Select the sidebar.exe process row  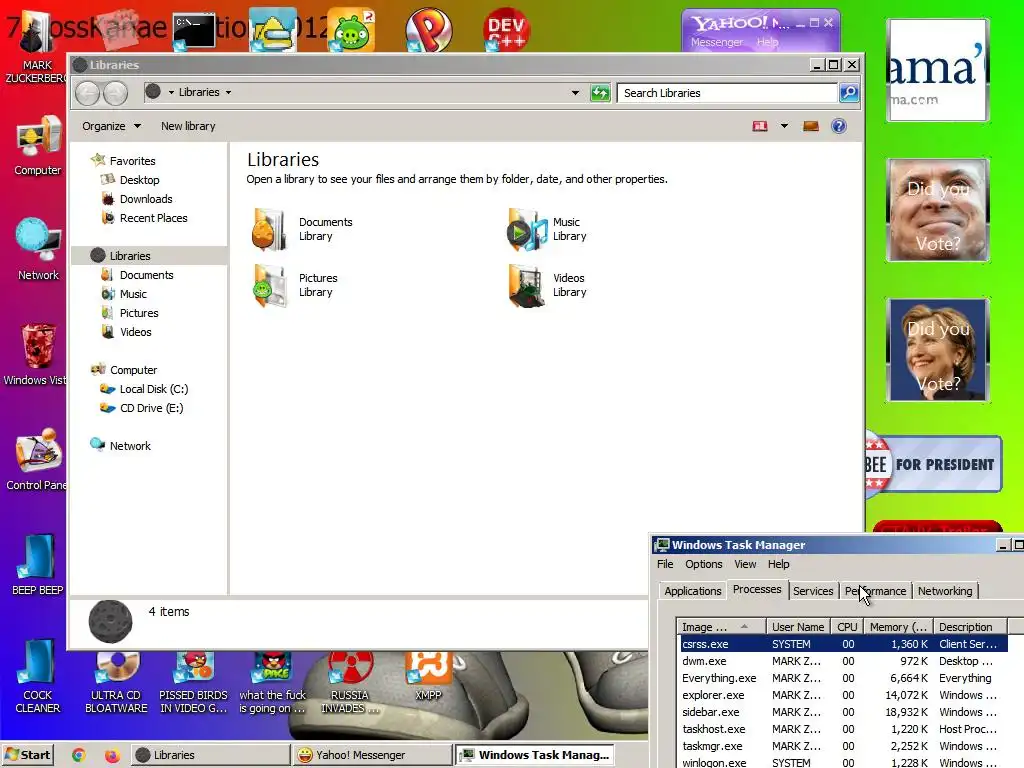pos(842,712)
